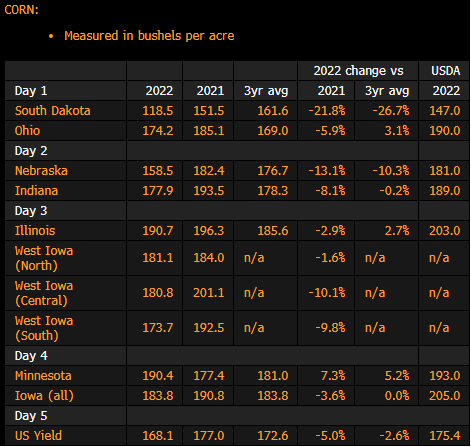Click West Iowa (North) row label
The image size is (471, 447).
pos(44,258)
